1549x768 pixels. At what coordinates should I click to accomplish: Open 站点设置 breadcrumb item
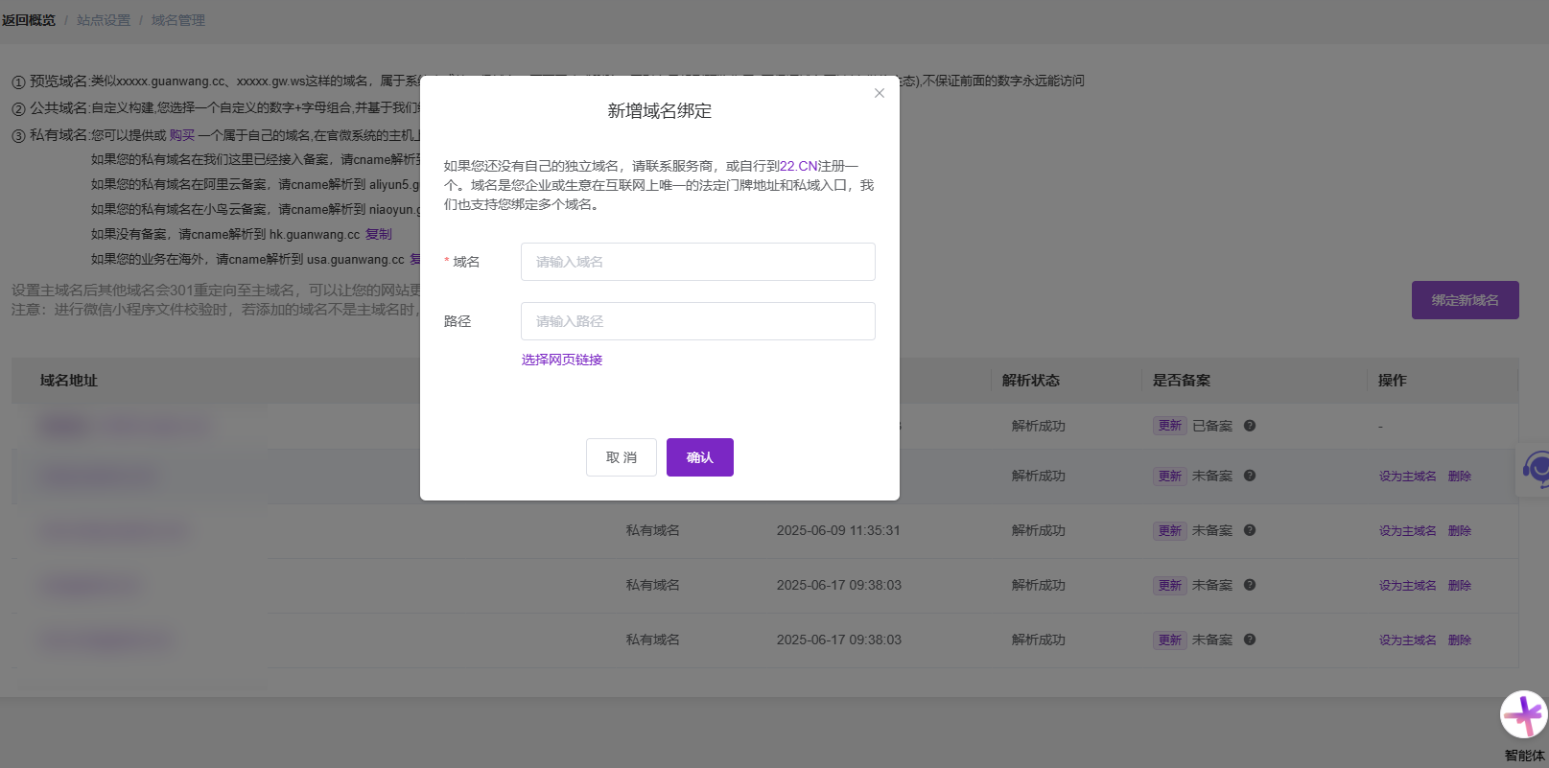coord(104,20)
